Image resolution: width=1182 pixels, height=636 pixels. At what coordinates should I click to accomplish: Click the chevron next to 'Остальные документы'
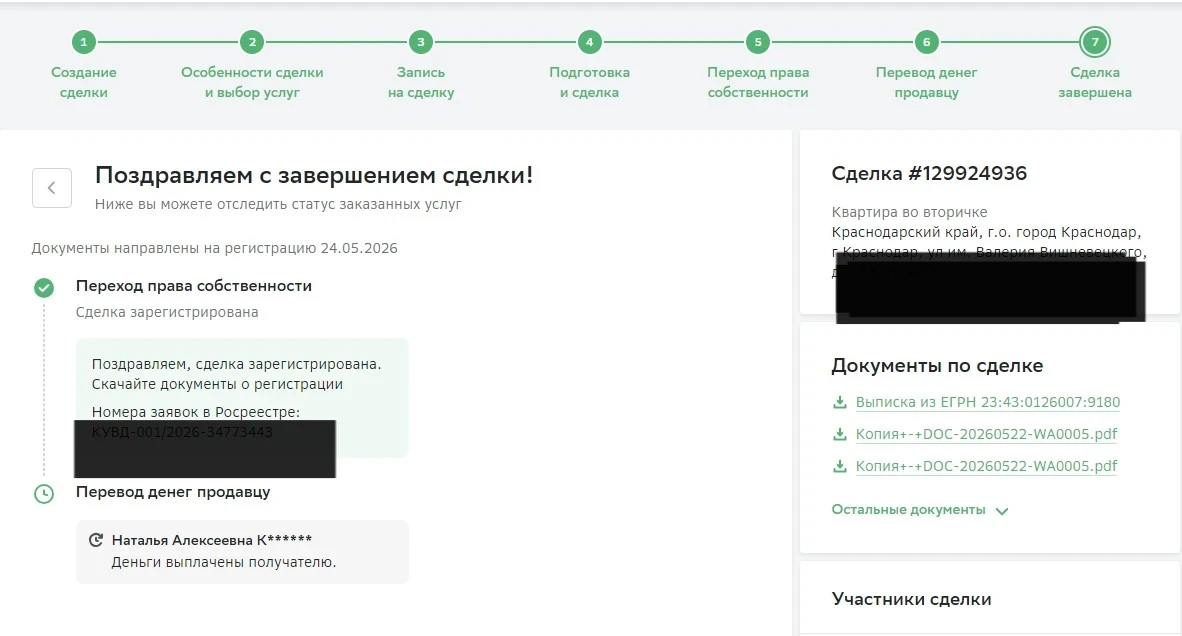(x=1002, y=511)
